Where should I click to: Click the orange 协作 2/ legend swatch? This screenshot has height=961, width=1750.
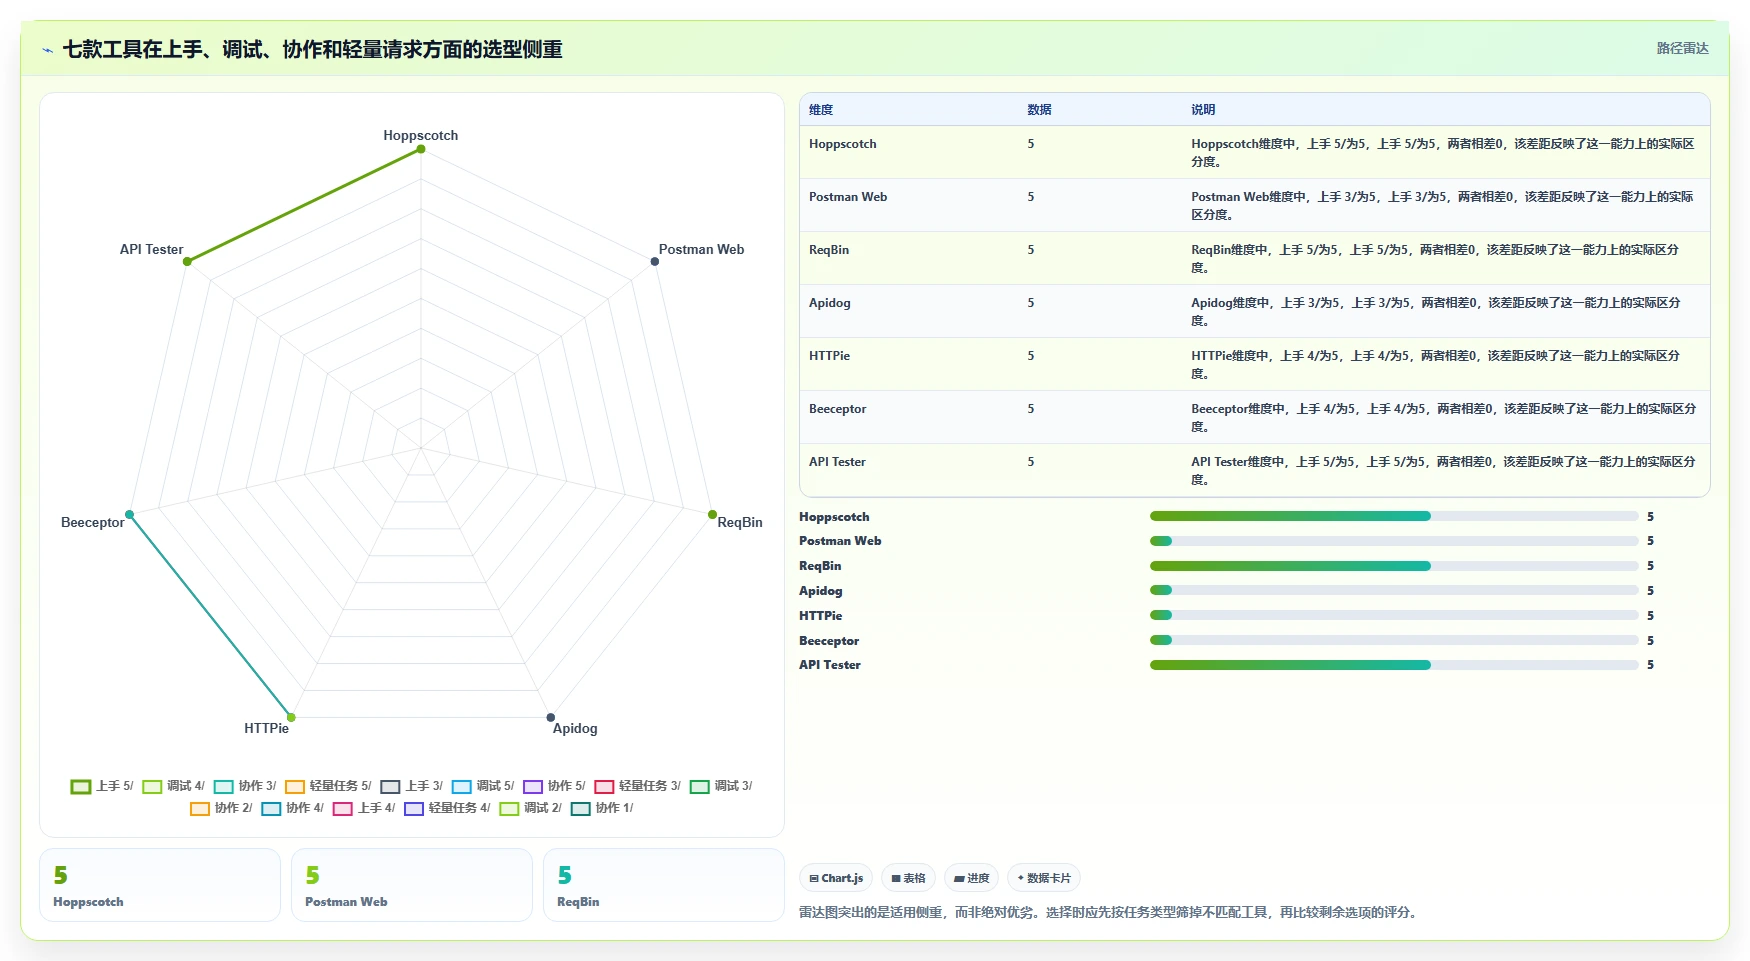[200, 808]
